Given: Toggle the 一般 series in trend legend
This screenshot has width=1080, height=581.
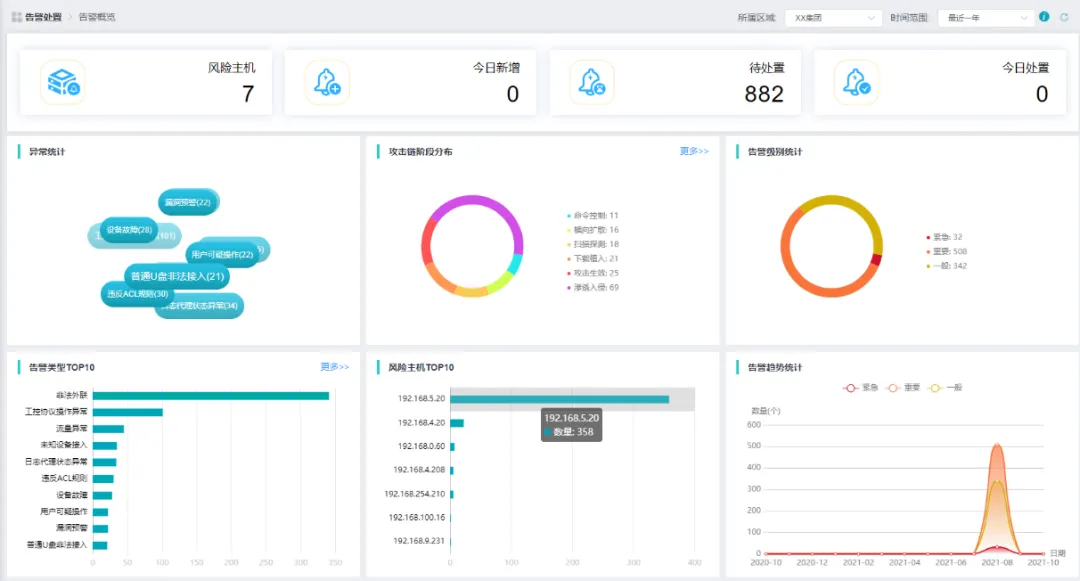Looking at the screenshot, I should tap(946, 388).
